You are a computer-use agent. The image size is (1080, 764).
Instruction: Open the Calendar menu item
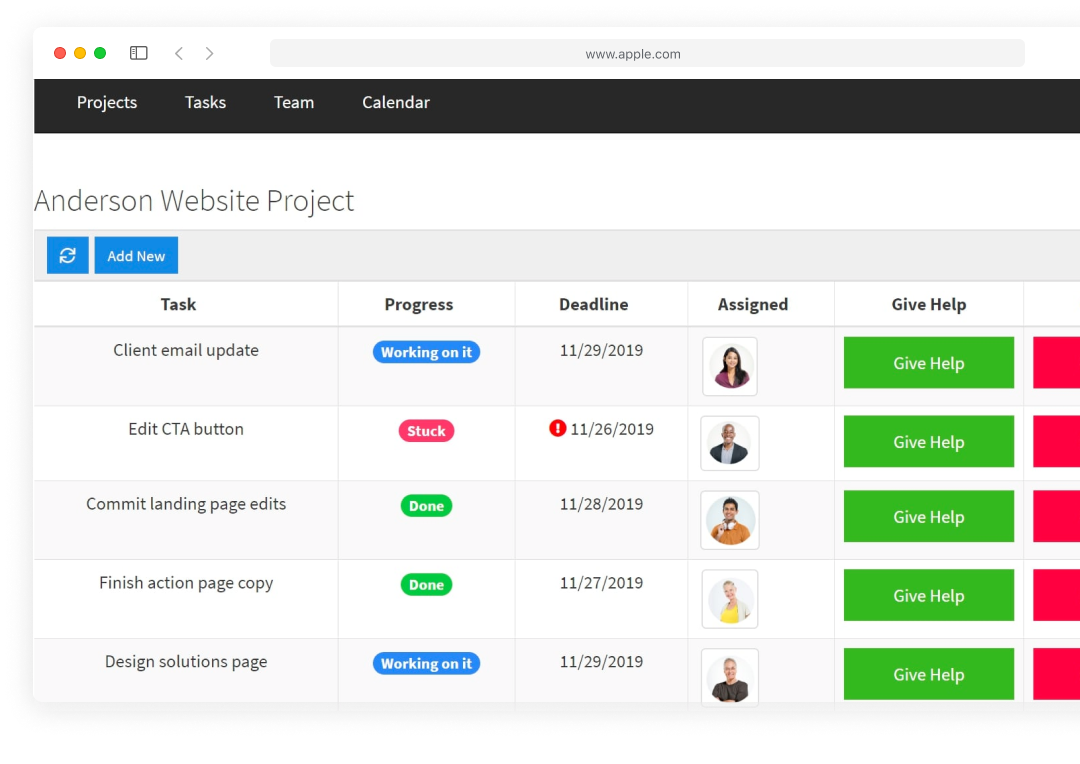pyautogui.click(x=396, y=103)
